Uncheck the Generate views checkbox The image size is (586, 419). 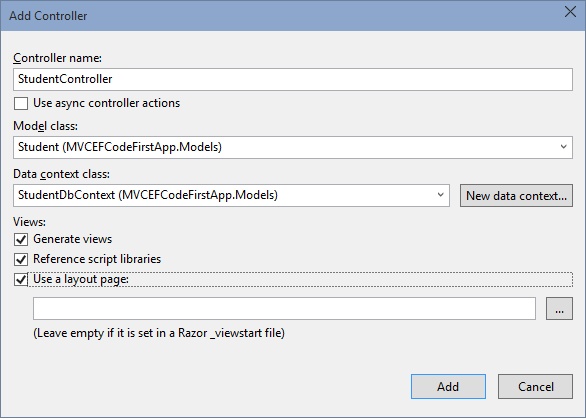point(21,240)
